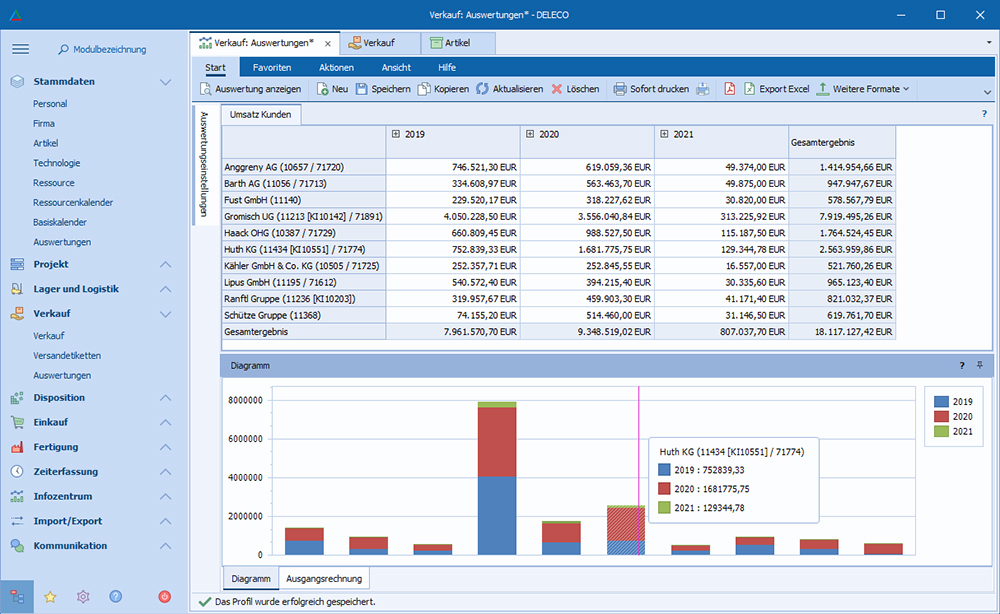Close the Verkauf: Auswertungen tab

point(328,43)
